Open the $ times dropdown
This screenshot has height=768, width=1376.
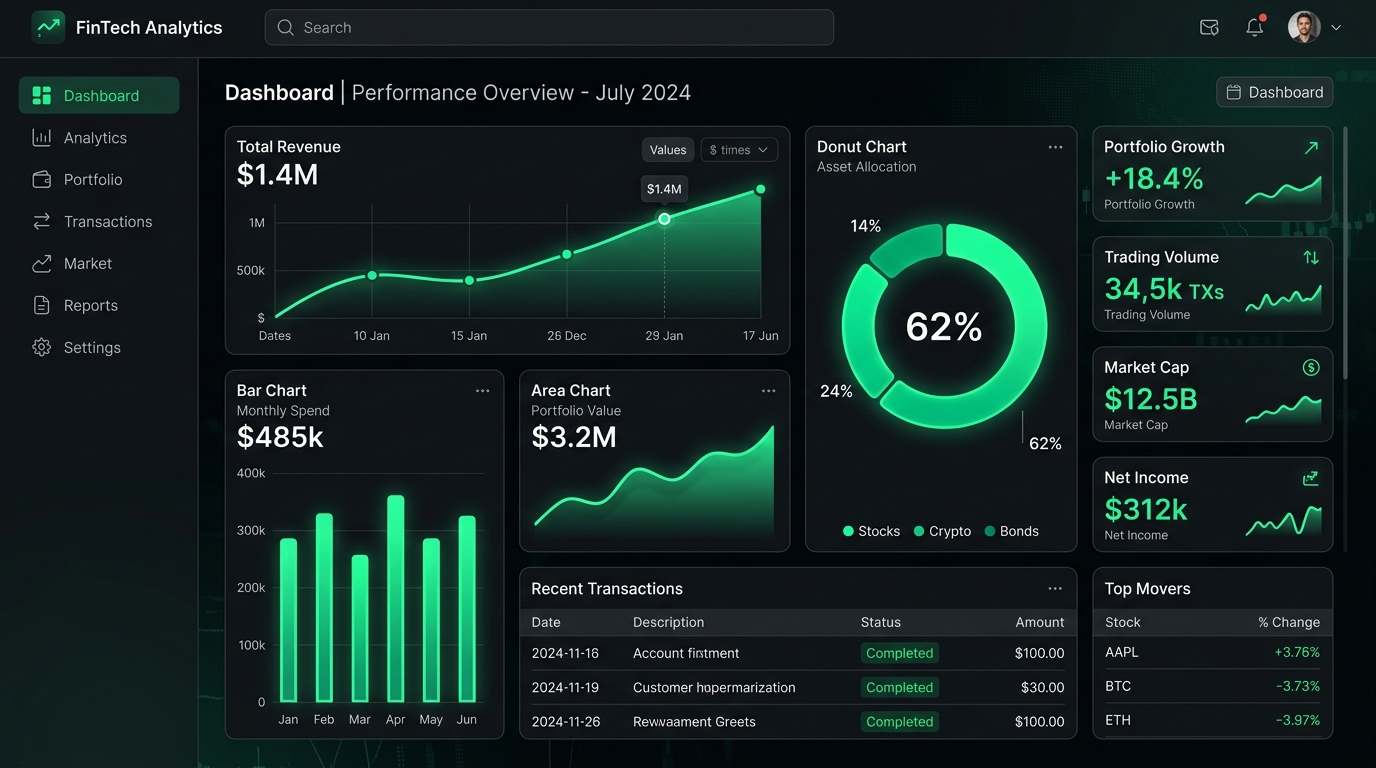coord(739,150)
